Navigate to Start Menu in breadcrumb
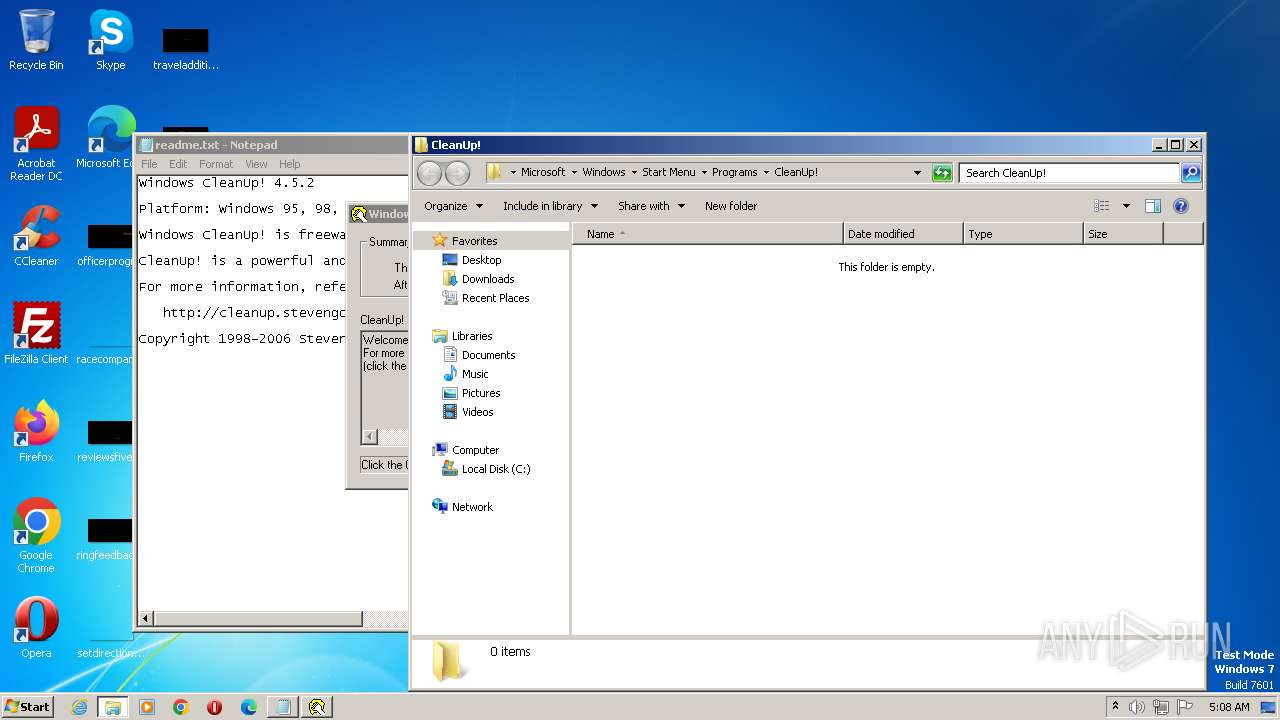The height and width of the screenshot is (720, 1280). [668, 172]
